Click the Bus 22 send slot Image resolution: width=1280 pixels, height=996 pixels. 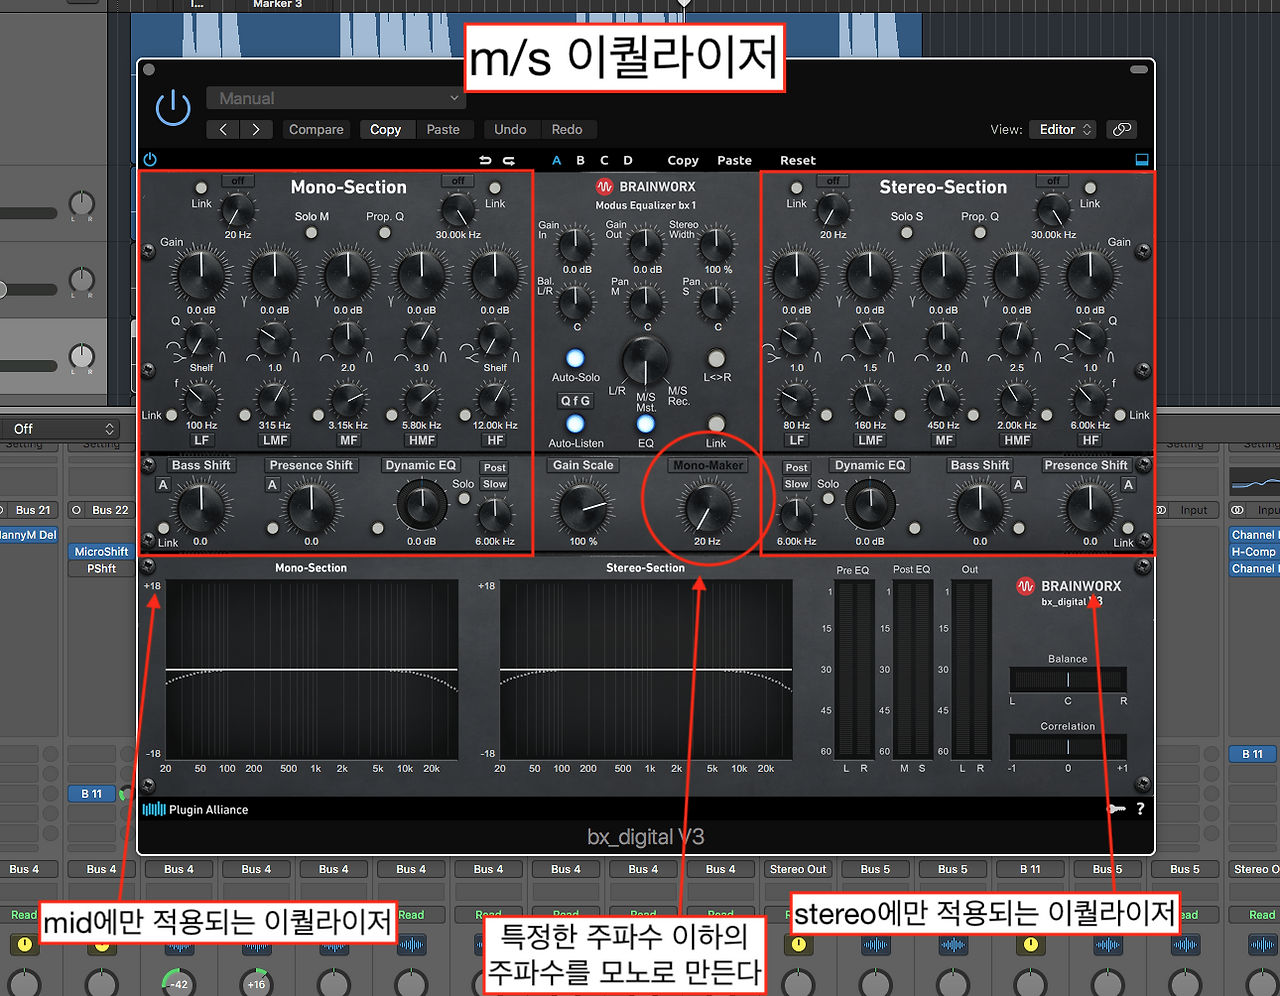[101, 510]
